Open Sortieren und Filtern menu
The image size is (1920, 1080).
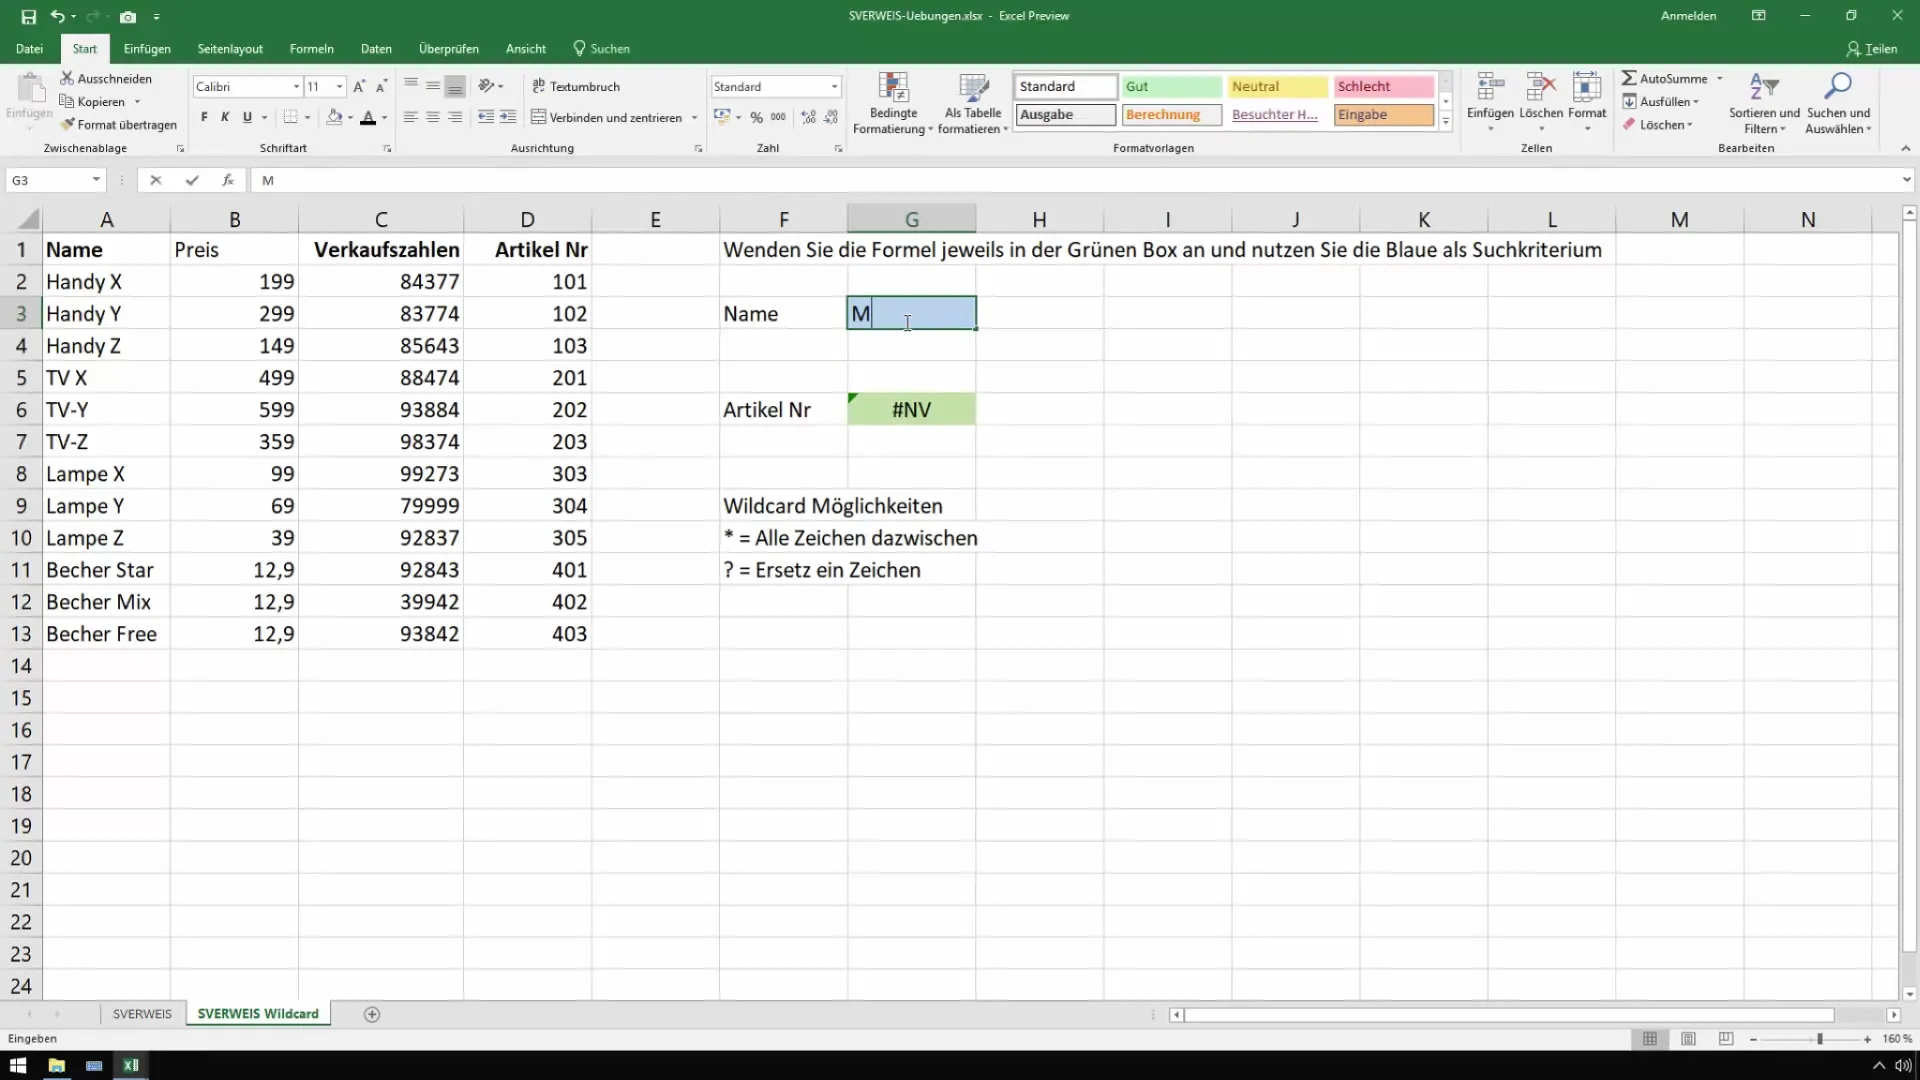(1764, 103)
